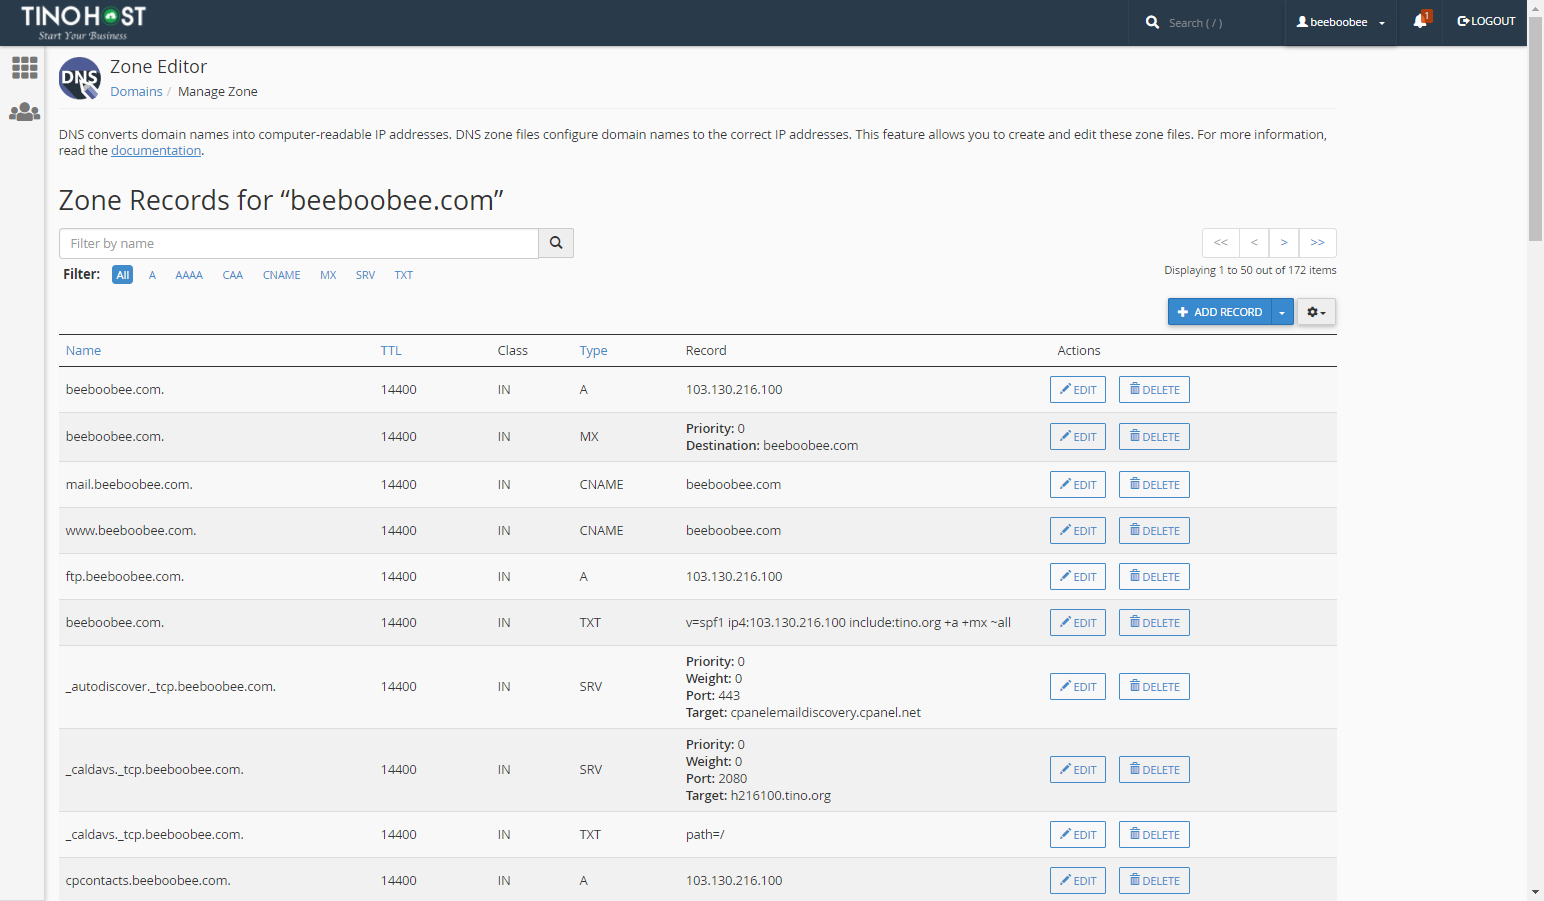1544x901 pixels.
Task: Edit the _caldavs._tcp SRV record
Action: tap(1078, 770)
